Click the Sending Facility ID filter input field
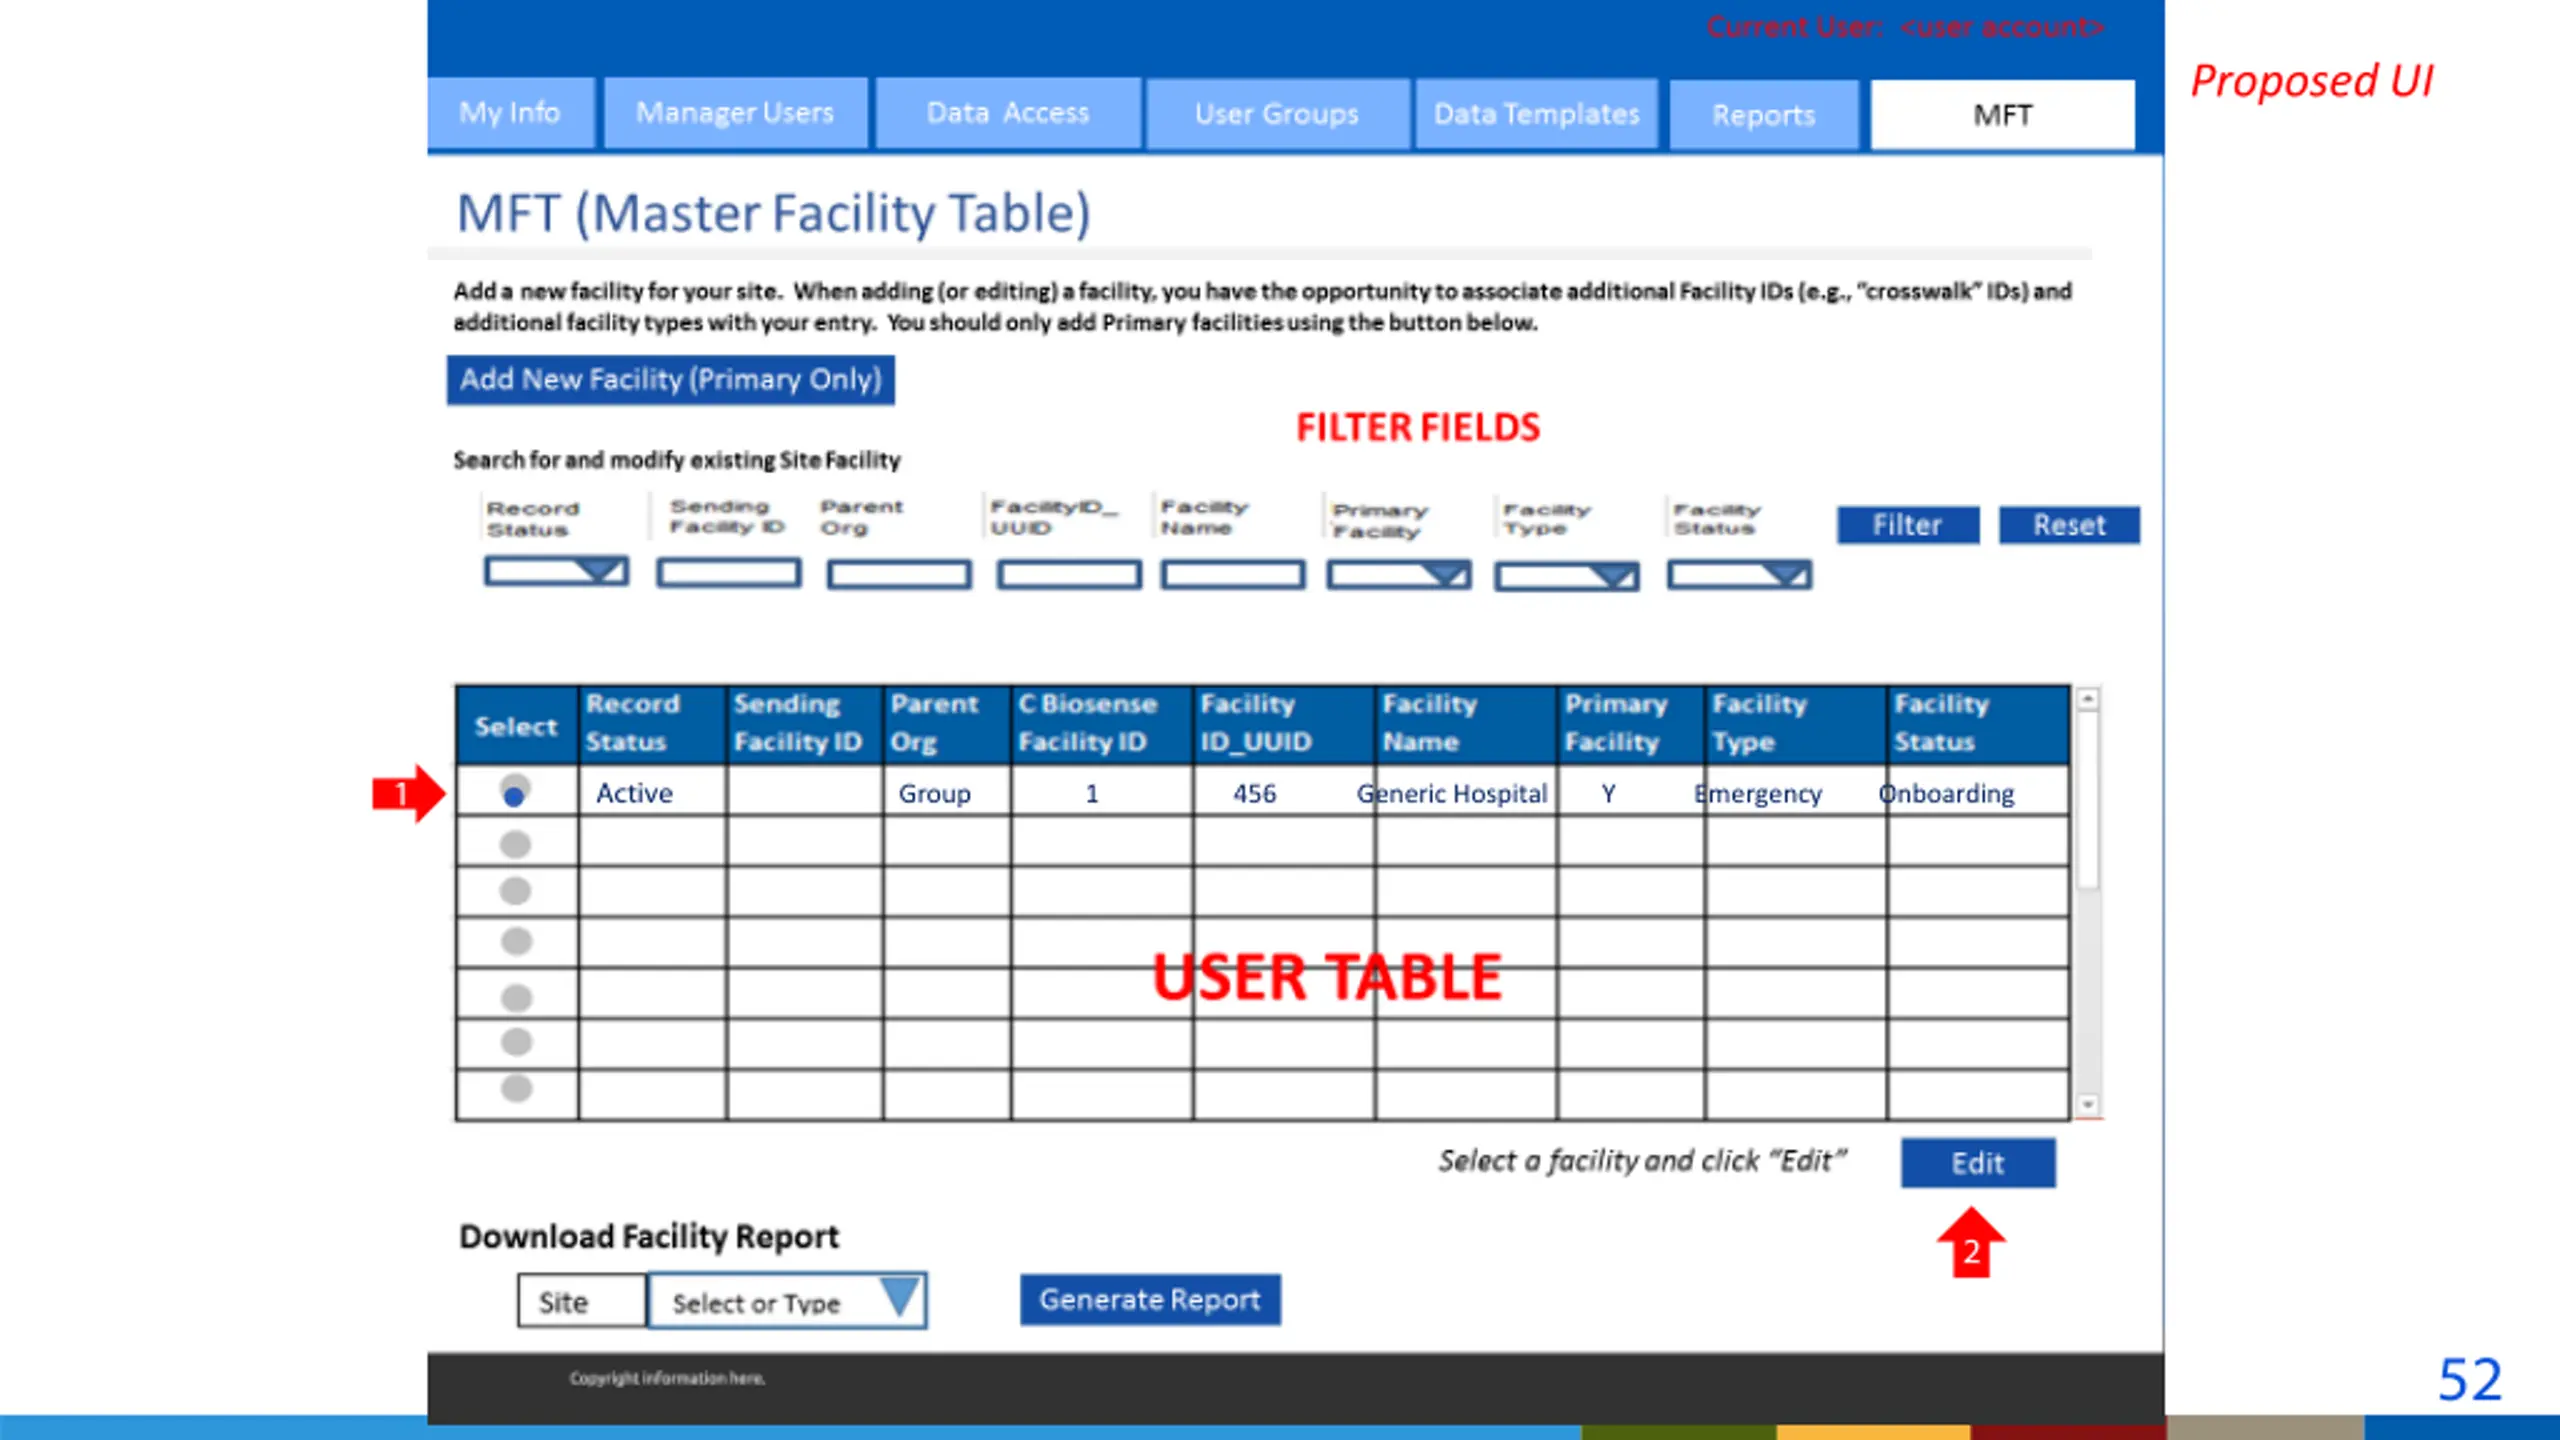This screenshot has height=1440, width=2560. click(x=728, y=573)
